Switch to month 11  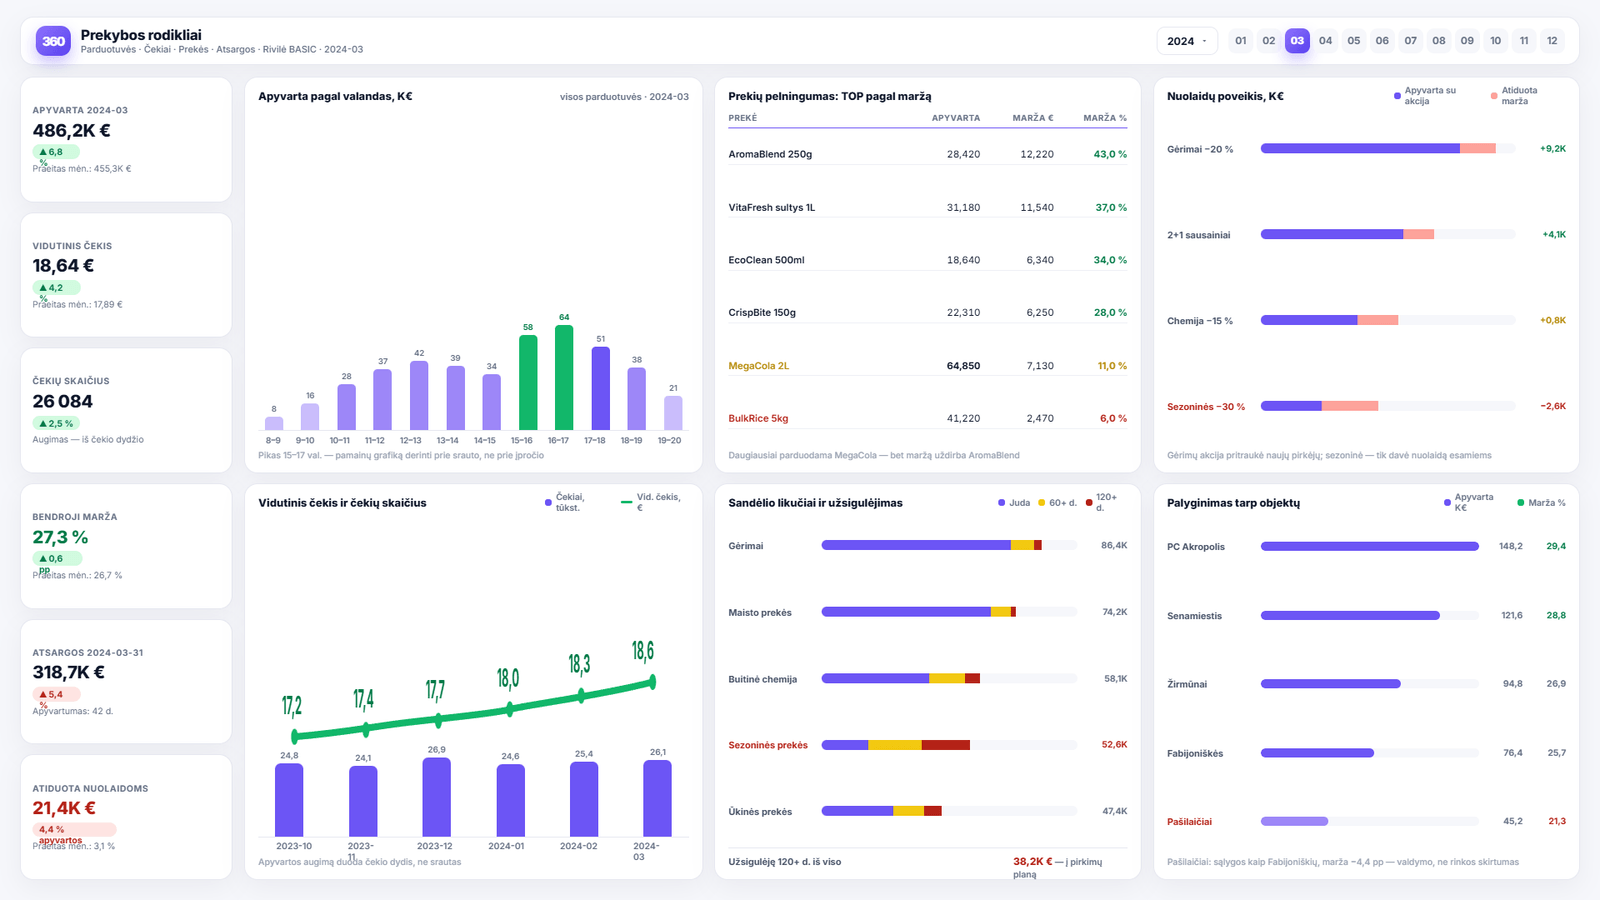pyautogui.click(x=1524, y=41)
